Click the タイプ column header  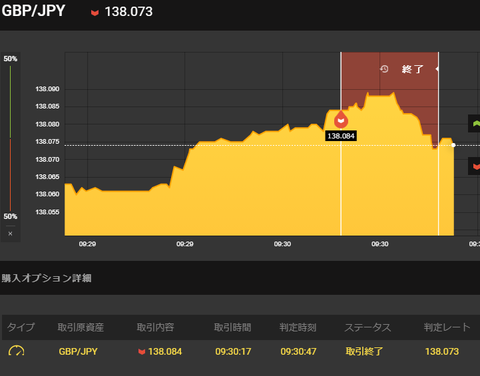[x=21, y=327]
